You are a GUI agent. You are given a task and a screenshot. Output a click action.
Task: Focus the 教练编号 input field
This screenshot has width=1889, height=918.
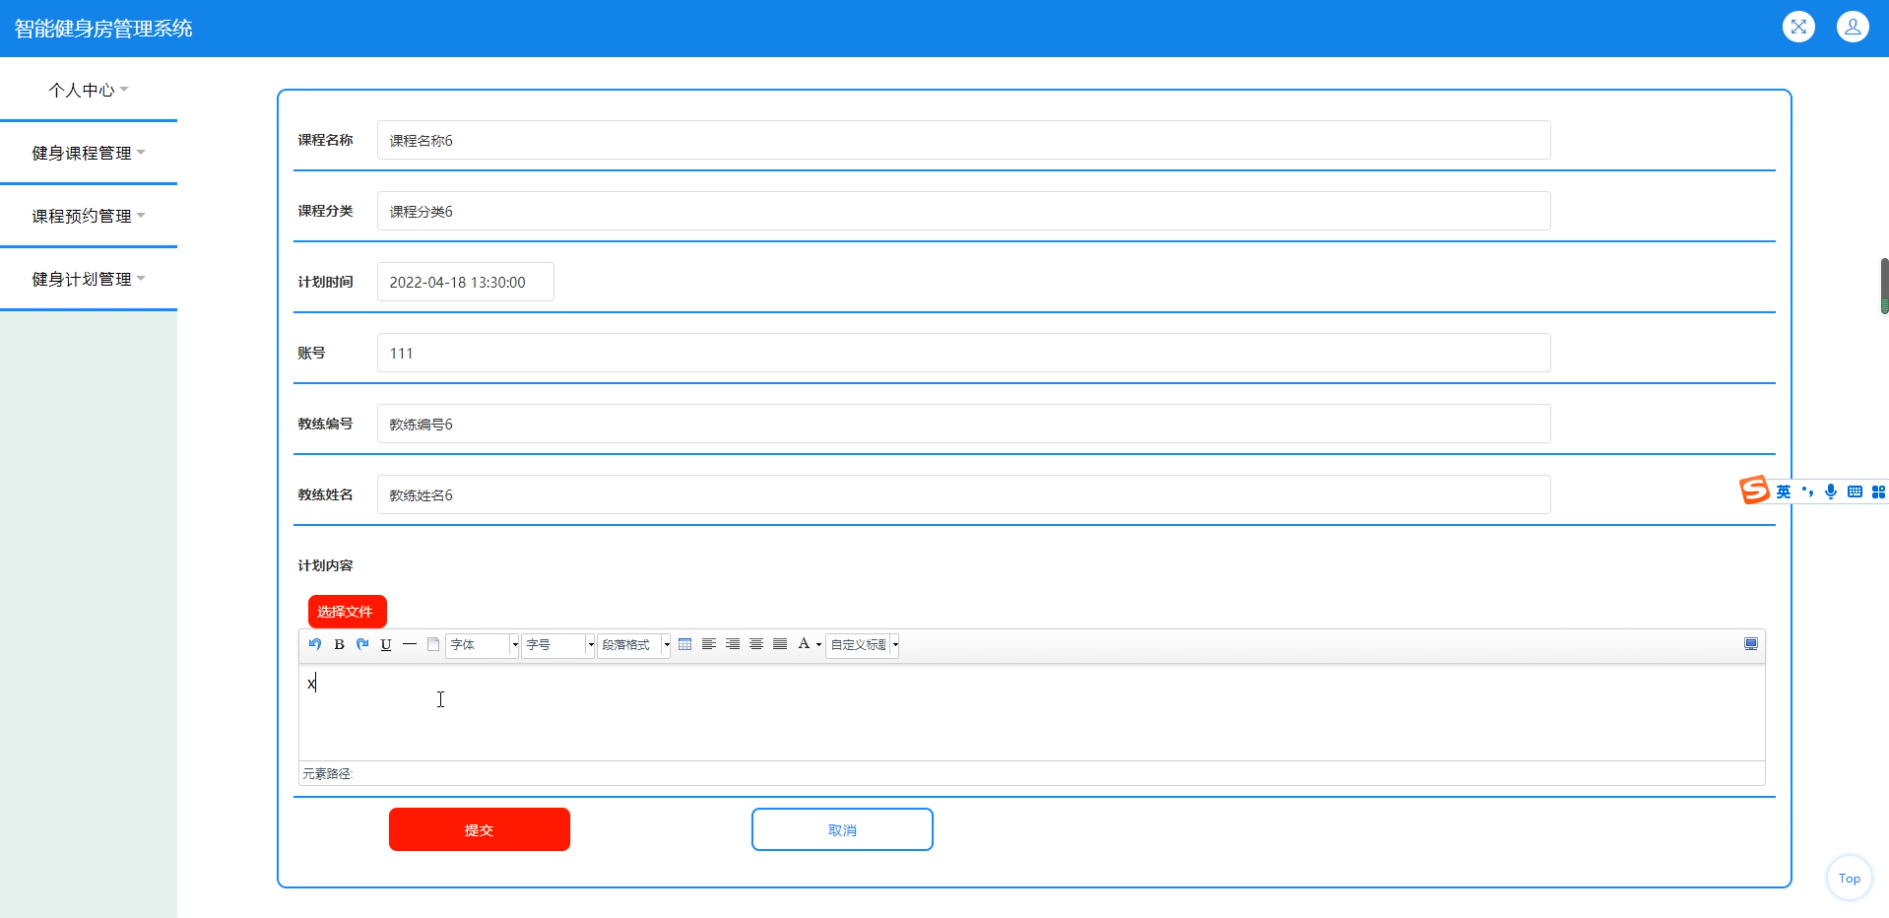963,424
